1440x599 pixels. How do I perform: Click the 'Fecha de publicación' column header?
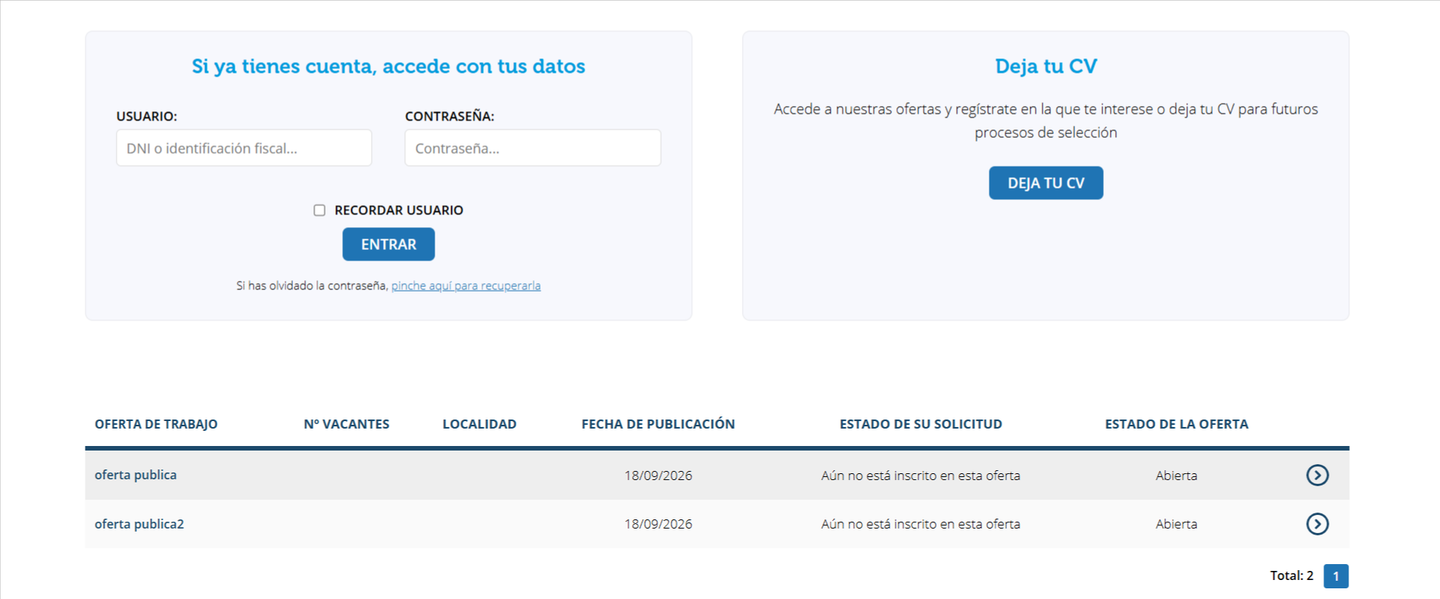point(658,424)
